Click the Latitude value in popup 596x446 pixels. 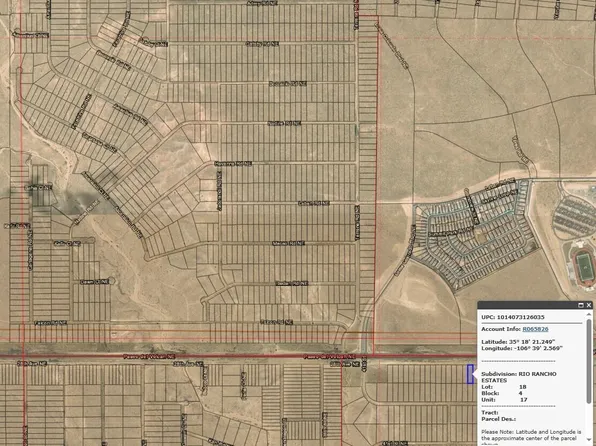point(531,342)
